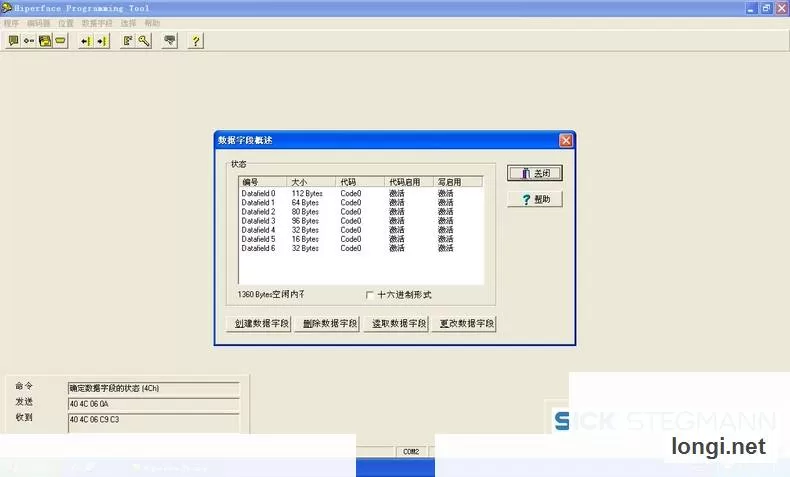
Task: Click the 创建数据字段 button
Action: [x=259, y=323]
